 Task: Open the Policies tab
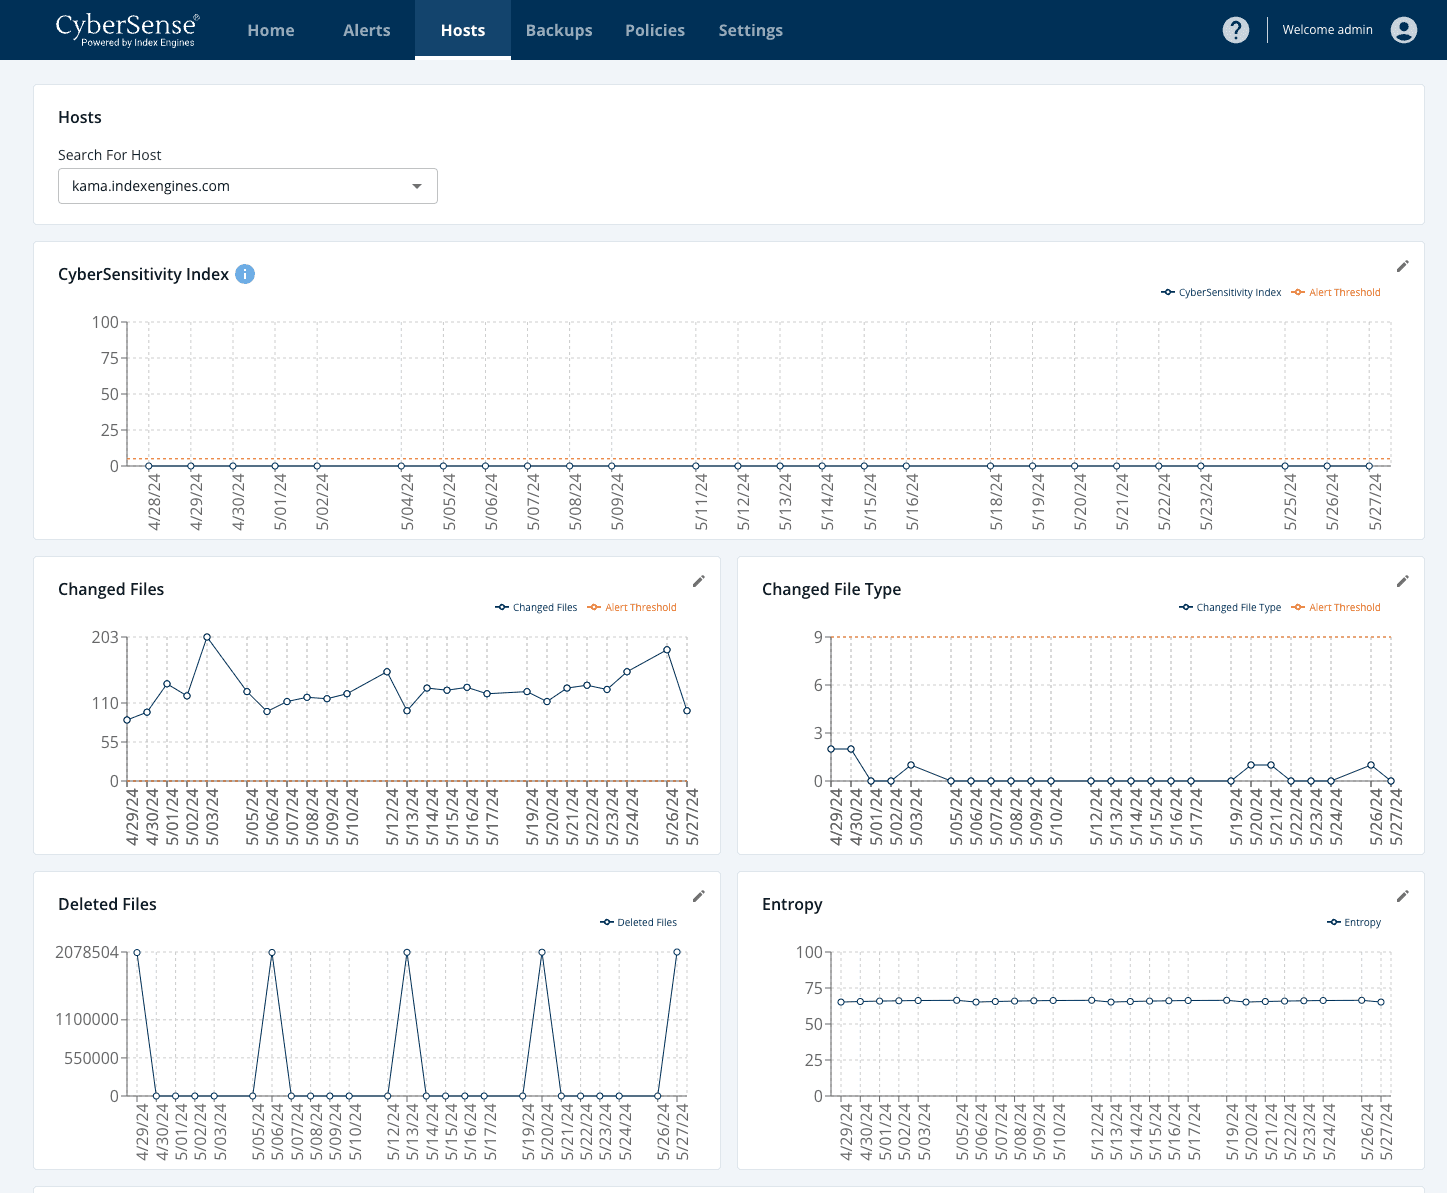(x=655, y=30)
